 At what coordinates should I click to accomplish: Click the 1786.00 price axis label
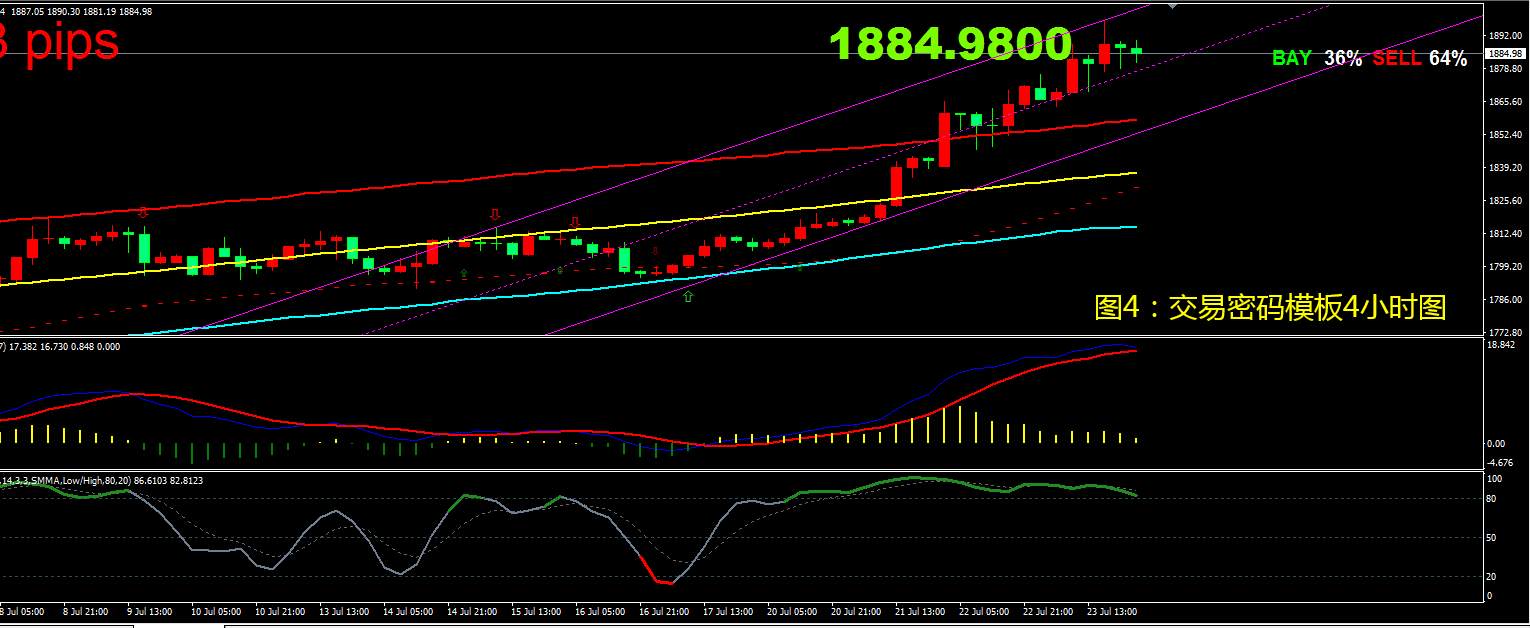(1505, 300)
